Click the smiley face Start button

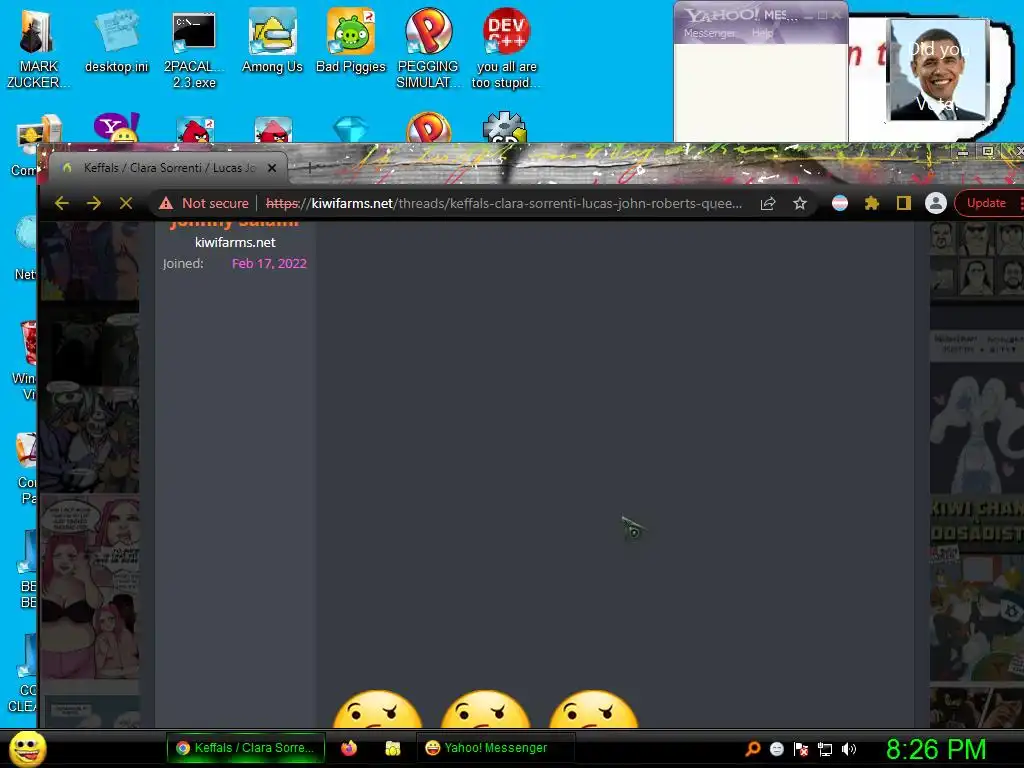27,748
